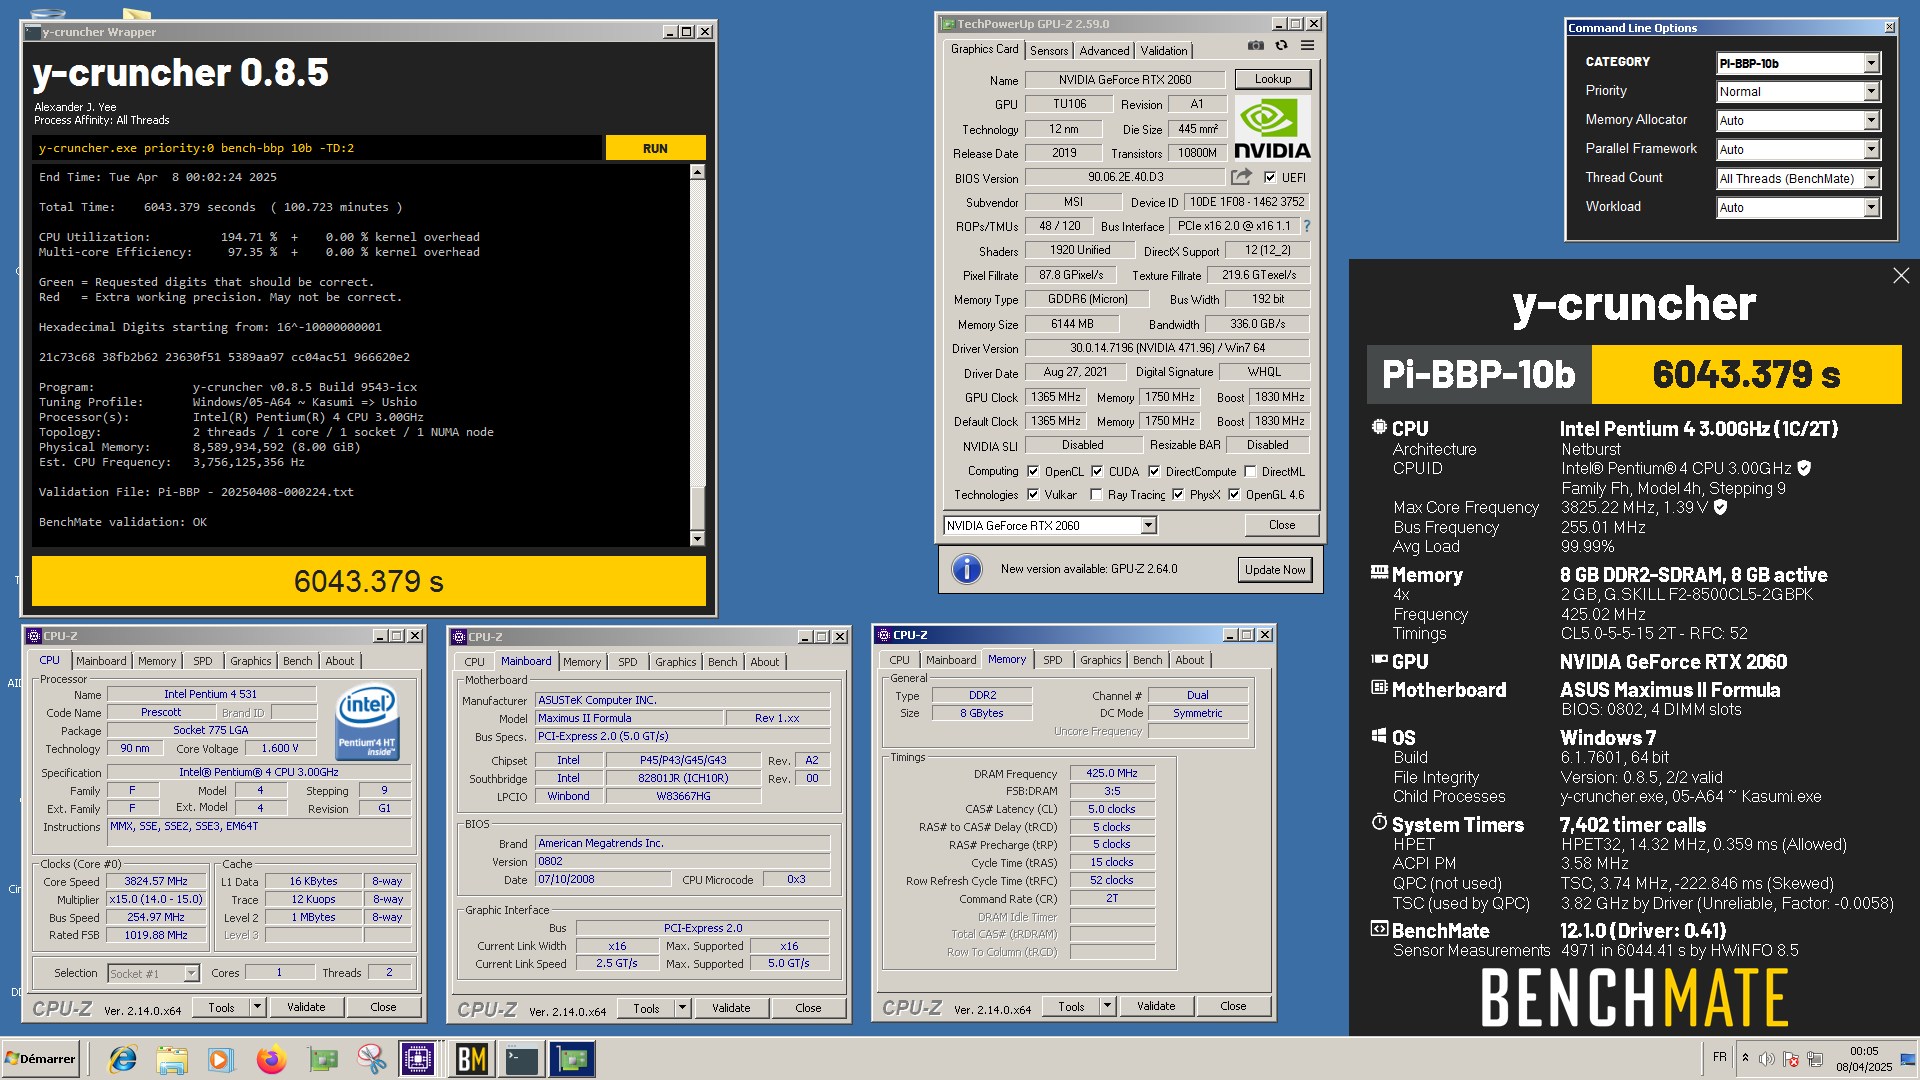Click the NVIDIA logo in GPU-Z
Screen dimensions: 1920x1080
[1272, 128]
